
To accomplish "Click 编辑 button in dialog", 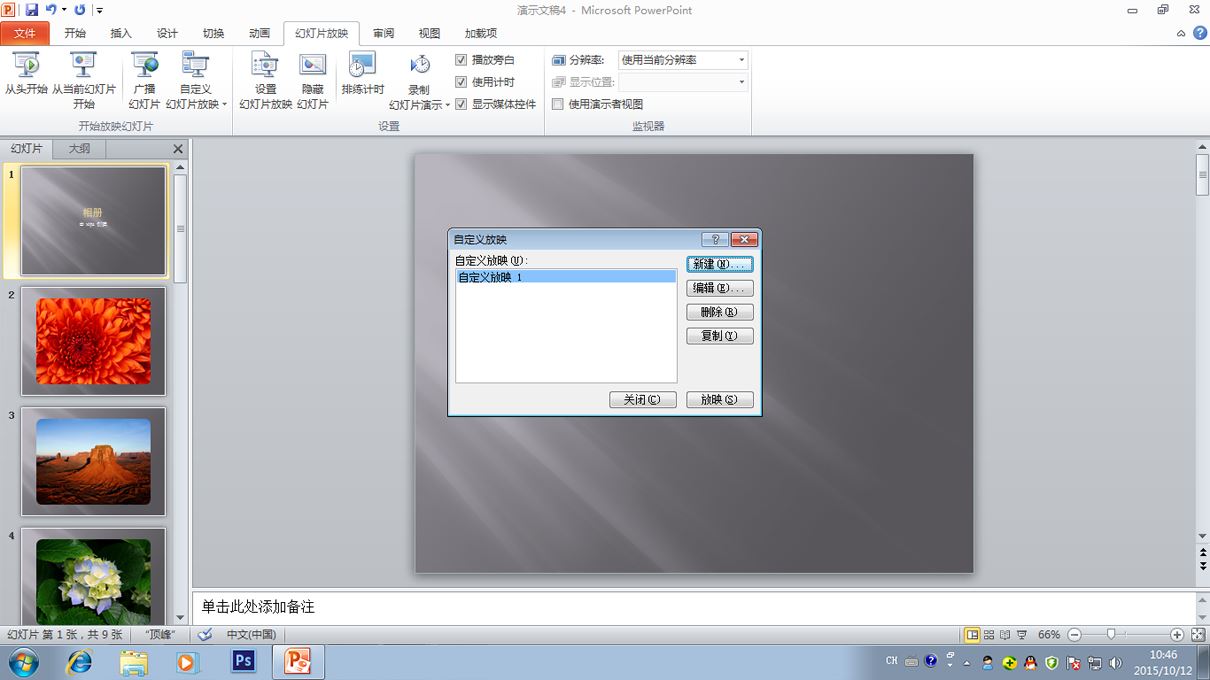I will click(720, 288).
